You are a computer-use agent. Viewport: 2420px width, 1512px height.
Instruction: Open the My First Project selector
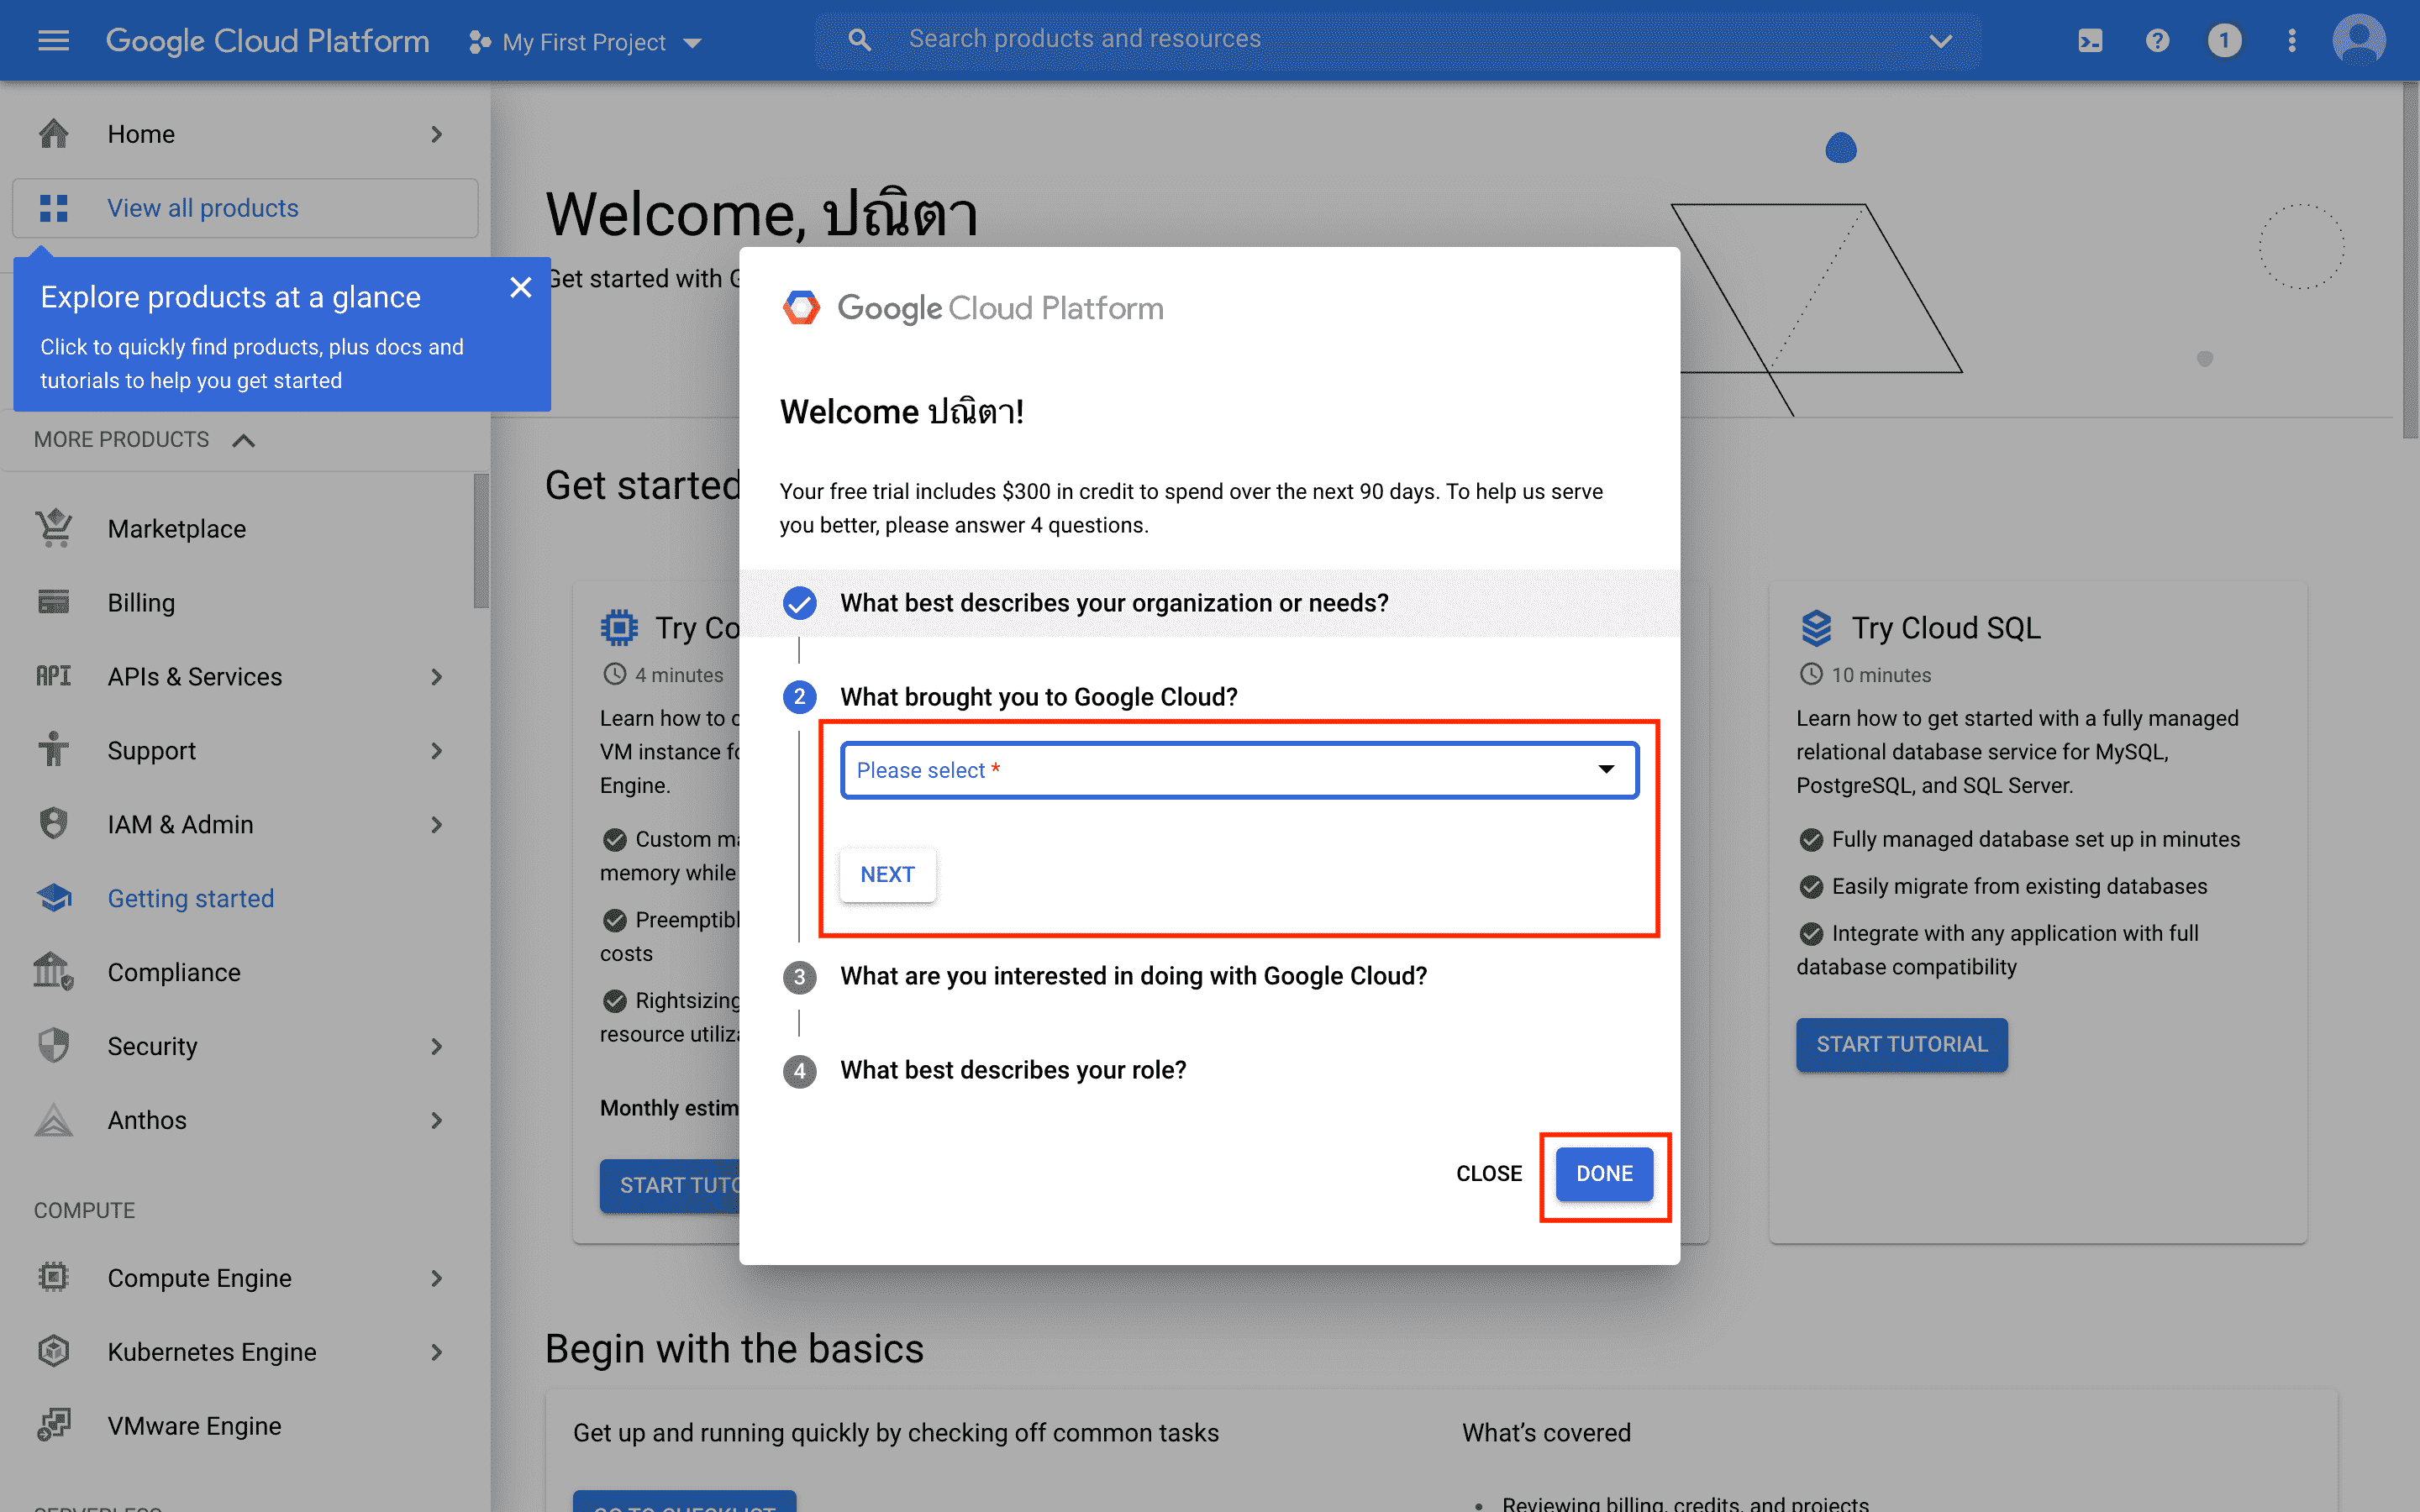[x=586, y=42]
